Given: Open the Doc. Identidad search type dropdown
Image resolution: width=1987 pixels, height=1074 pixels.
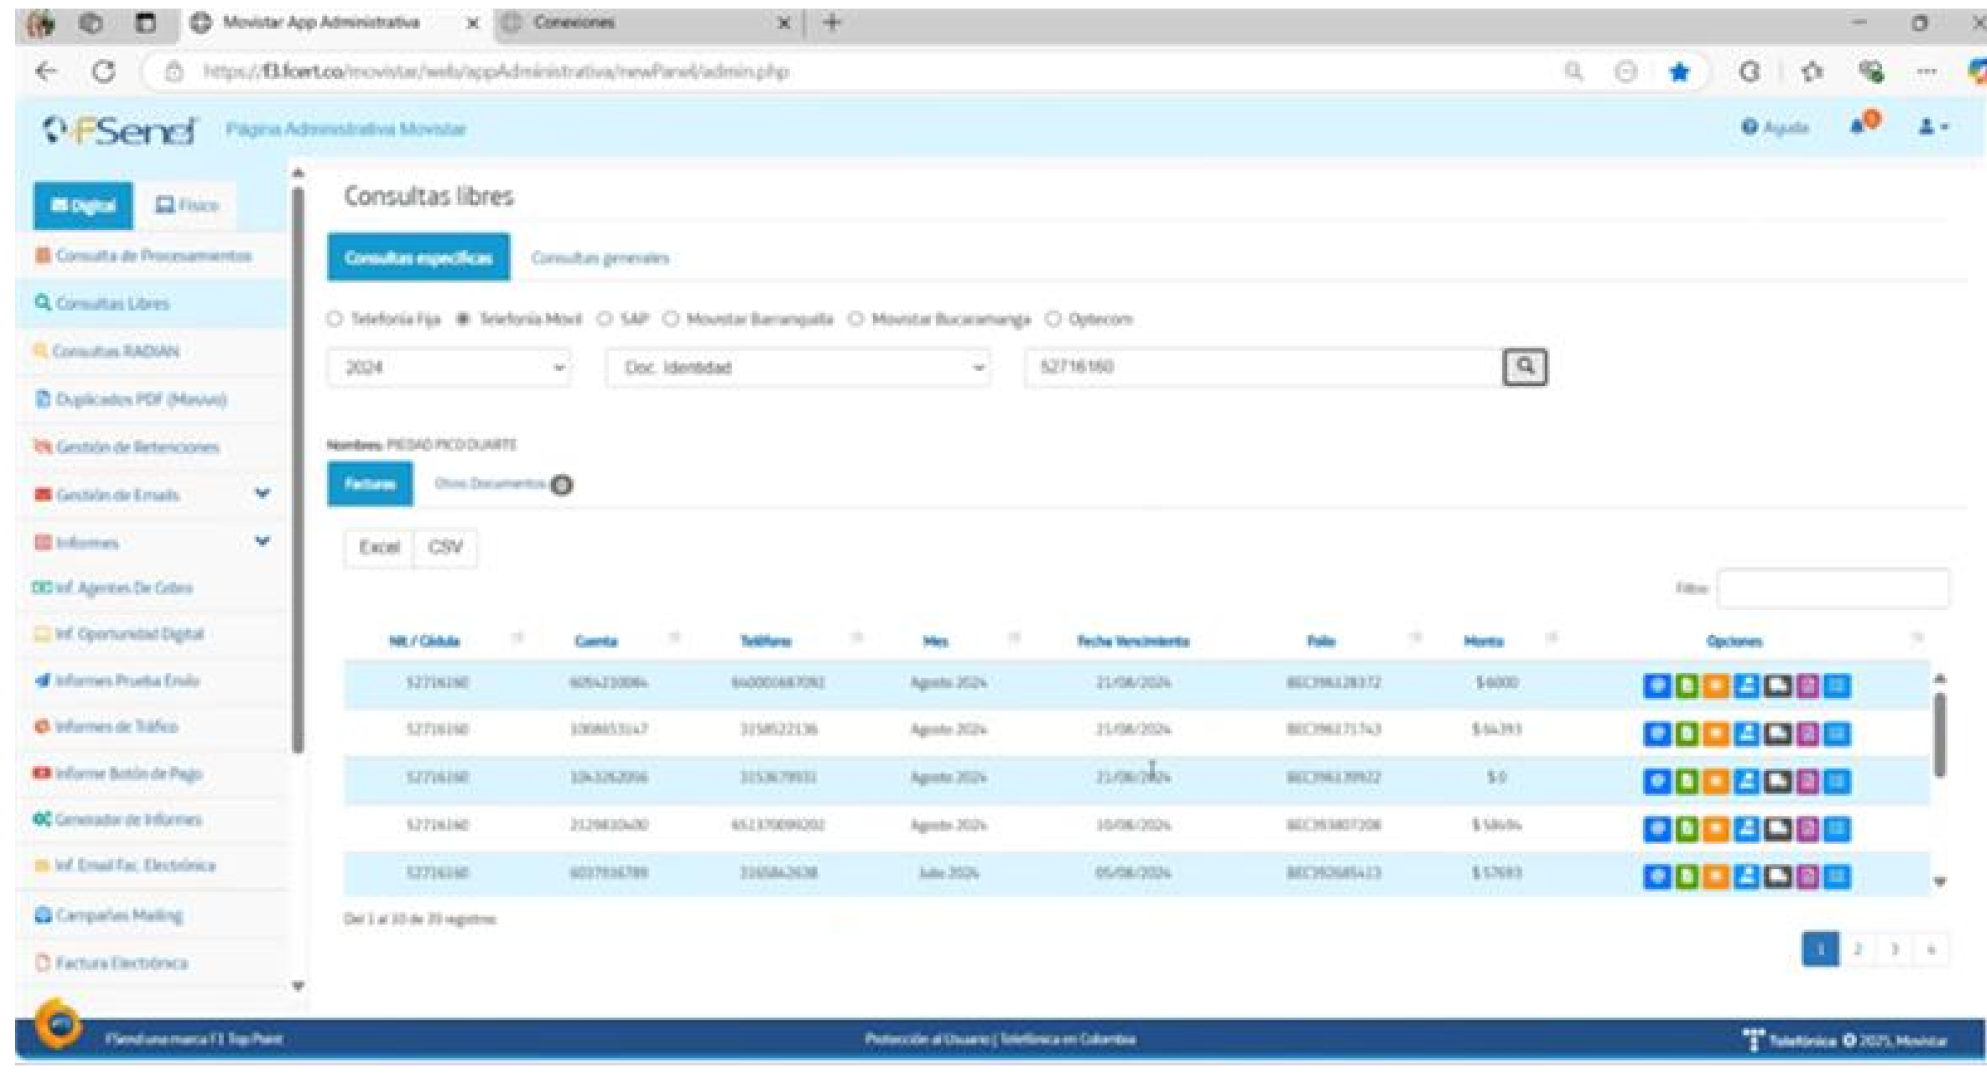Looking at the screenshot, I should (x=798, y=368).
